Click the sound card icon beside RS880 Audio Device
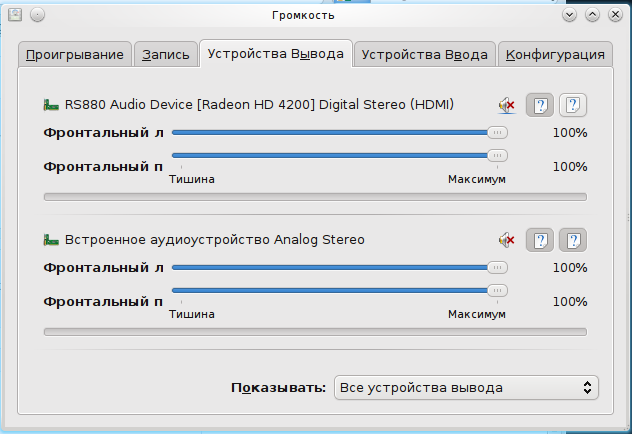 coord(51,105)
